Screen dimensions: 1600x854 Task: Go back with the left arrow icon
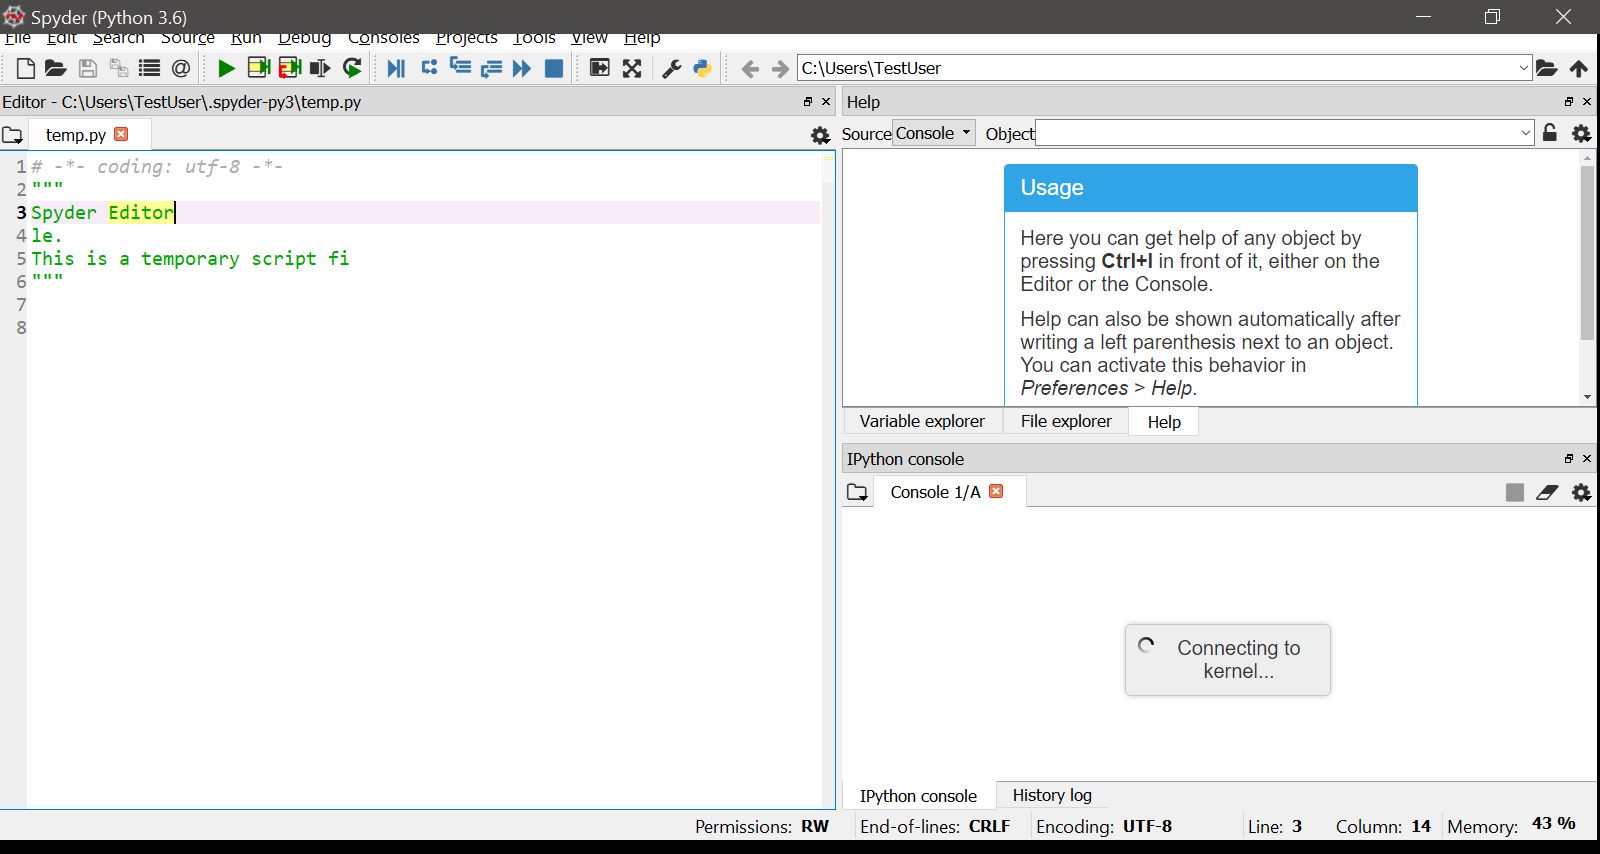(750, 68)
